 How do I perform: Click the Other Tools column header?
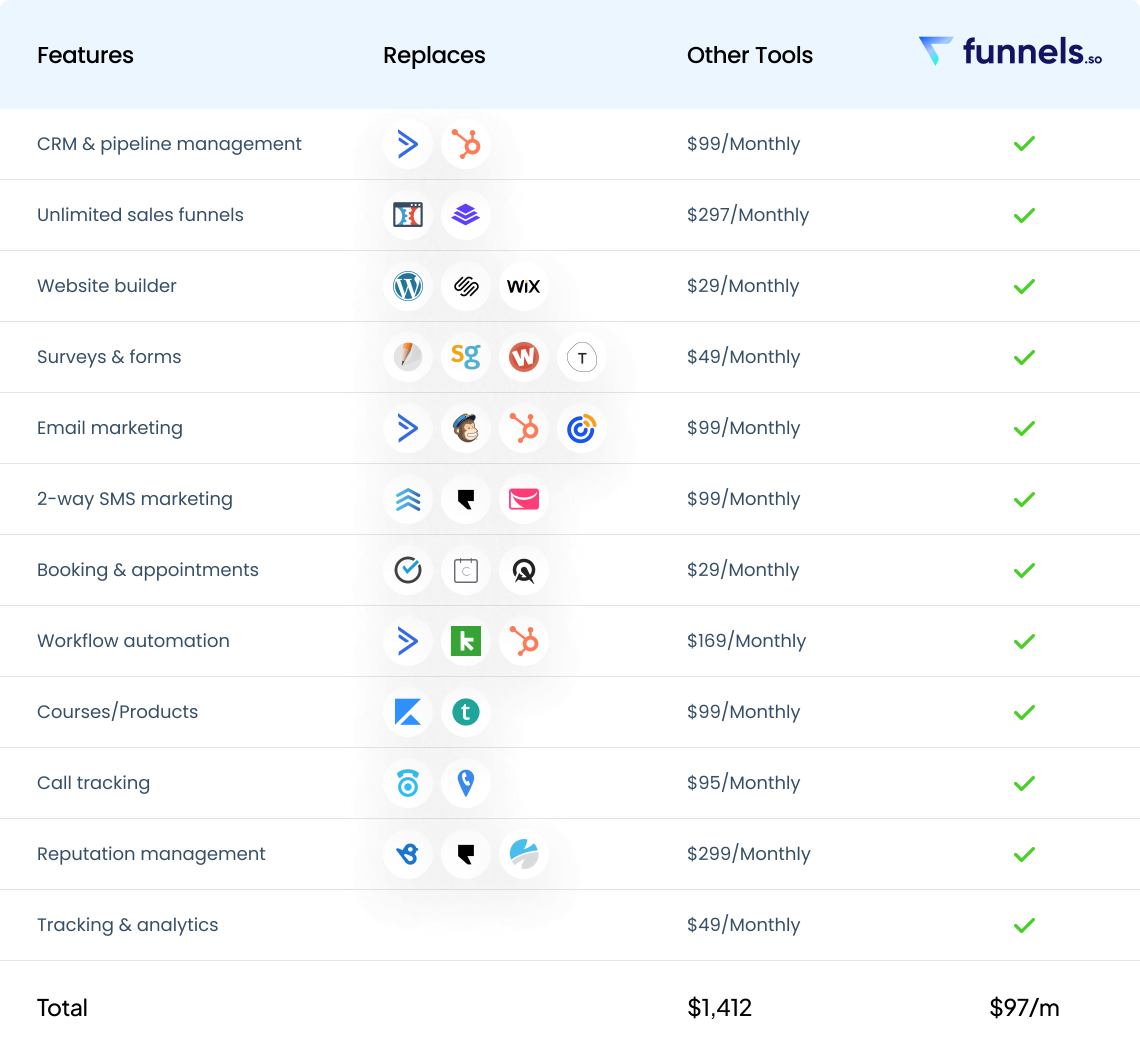click(x=749, y=56)
